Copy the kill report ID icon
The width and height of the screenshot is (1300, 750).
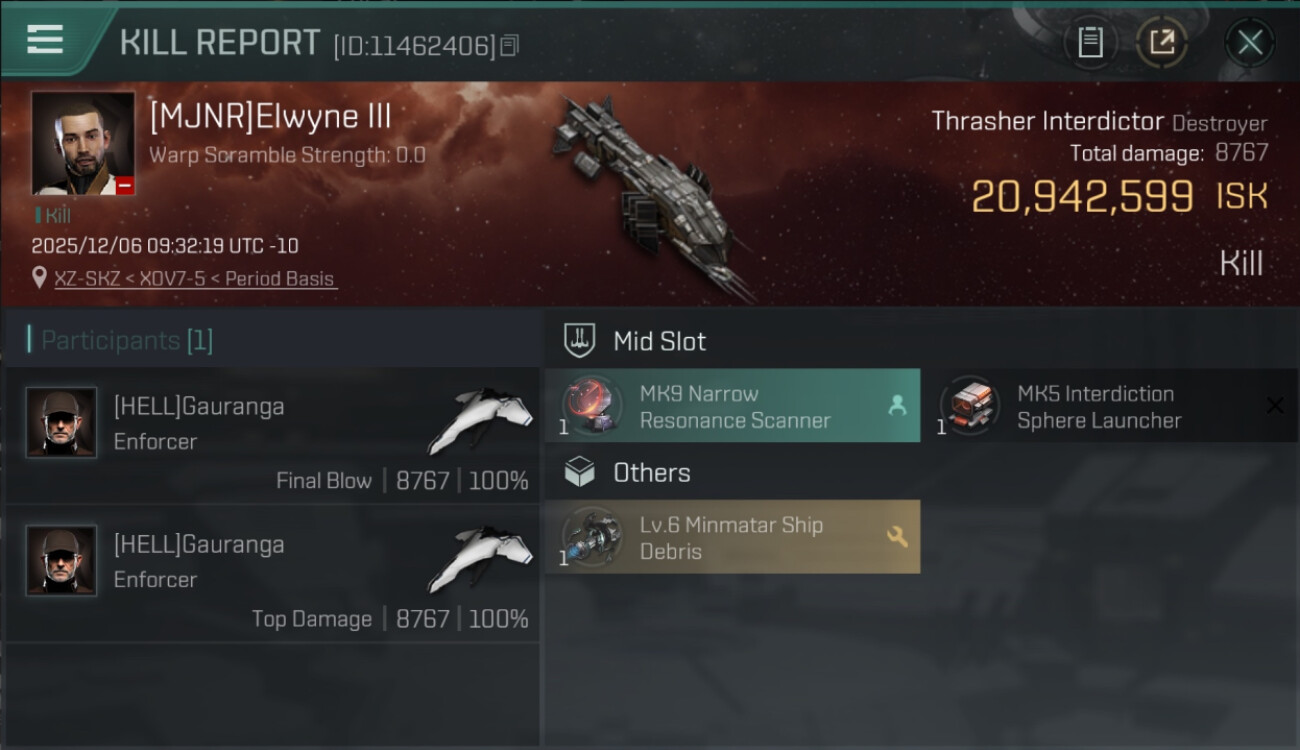(x=510, y=46)
